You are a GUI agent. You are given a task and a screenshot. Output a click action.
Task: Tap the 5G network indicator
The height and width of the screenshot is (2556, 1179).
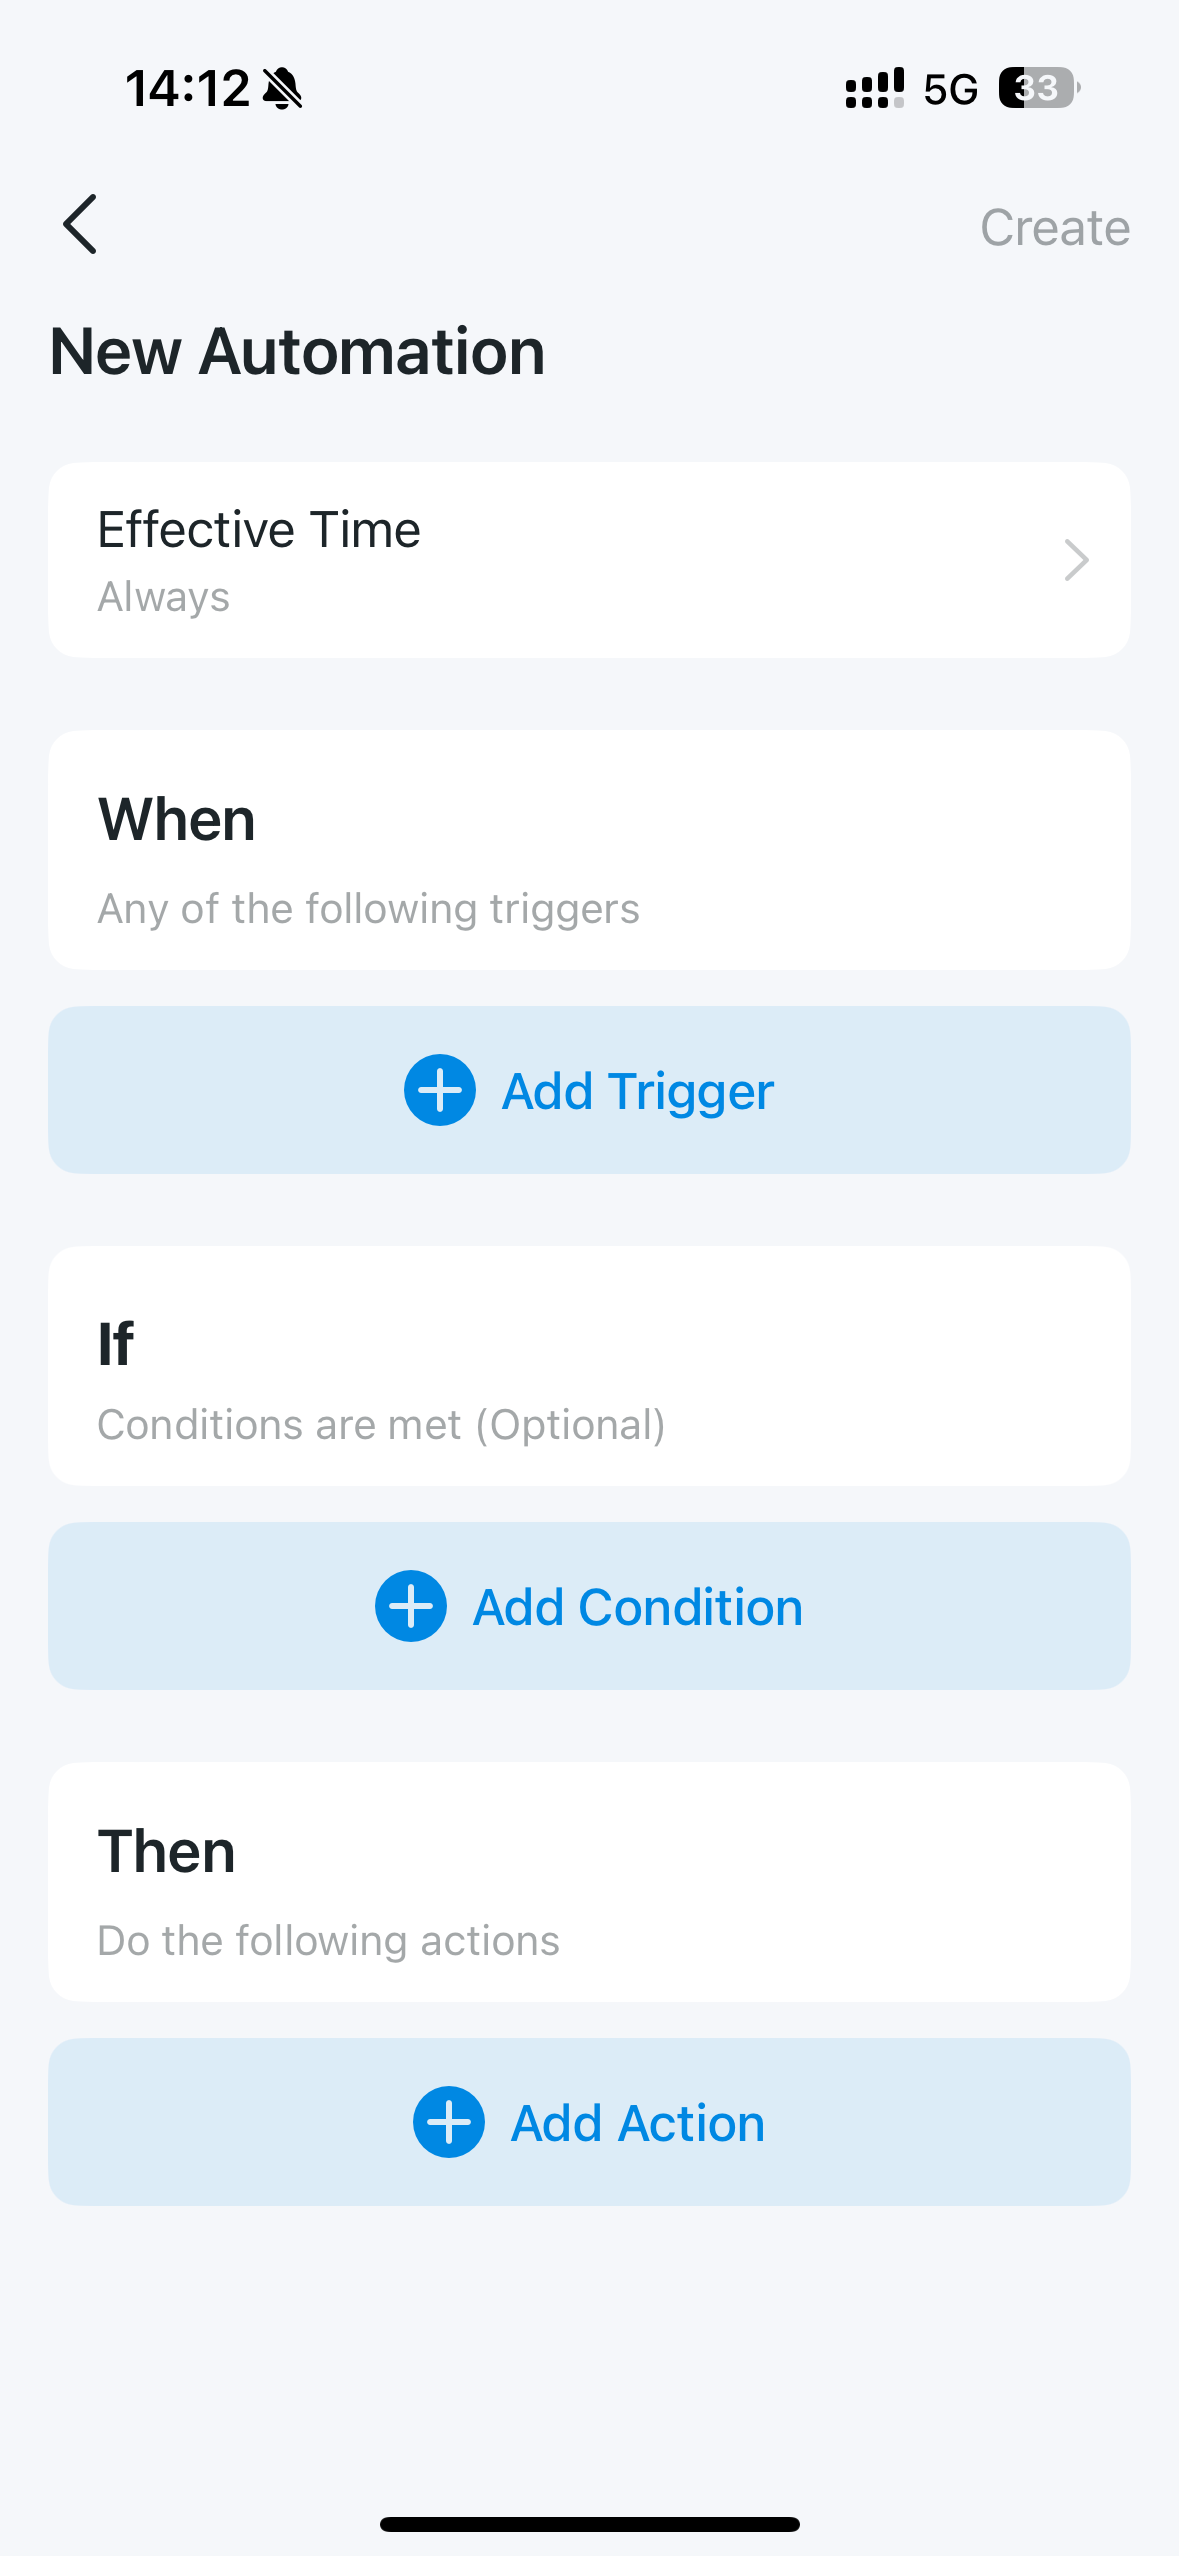[x=950, y=90]
